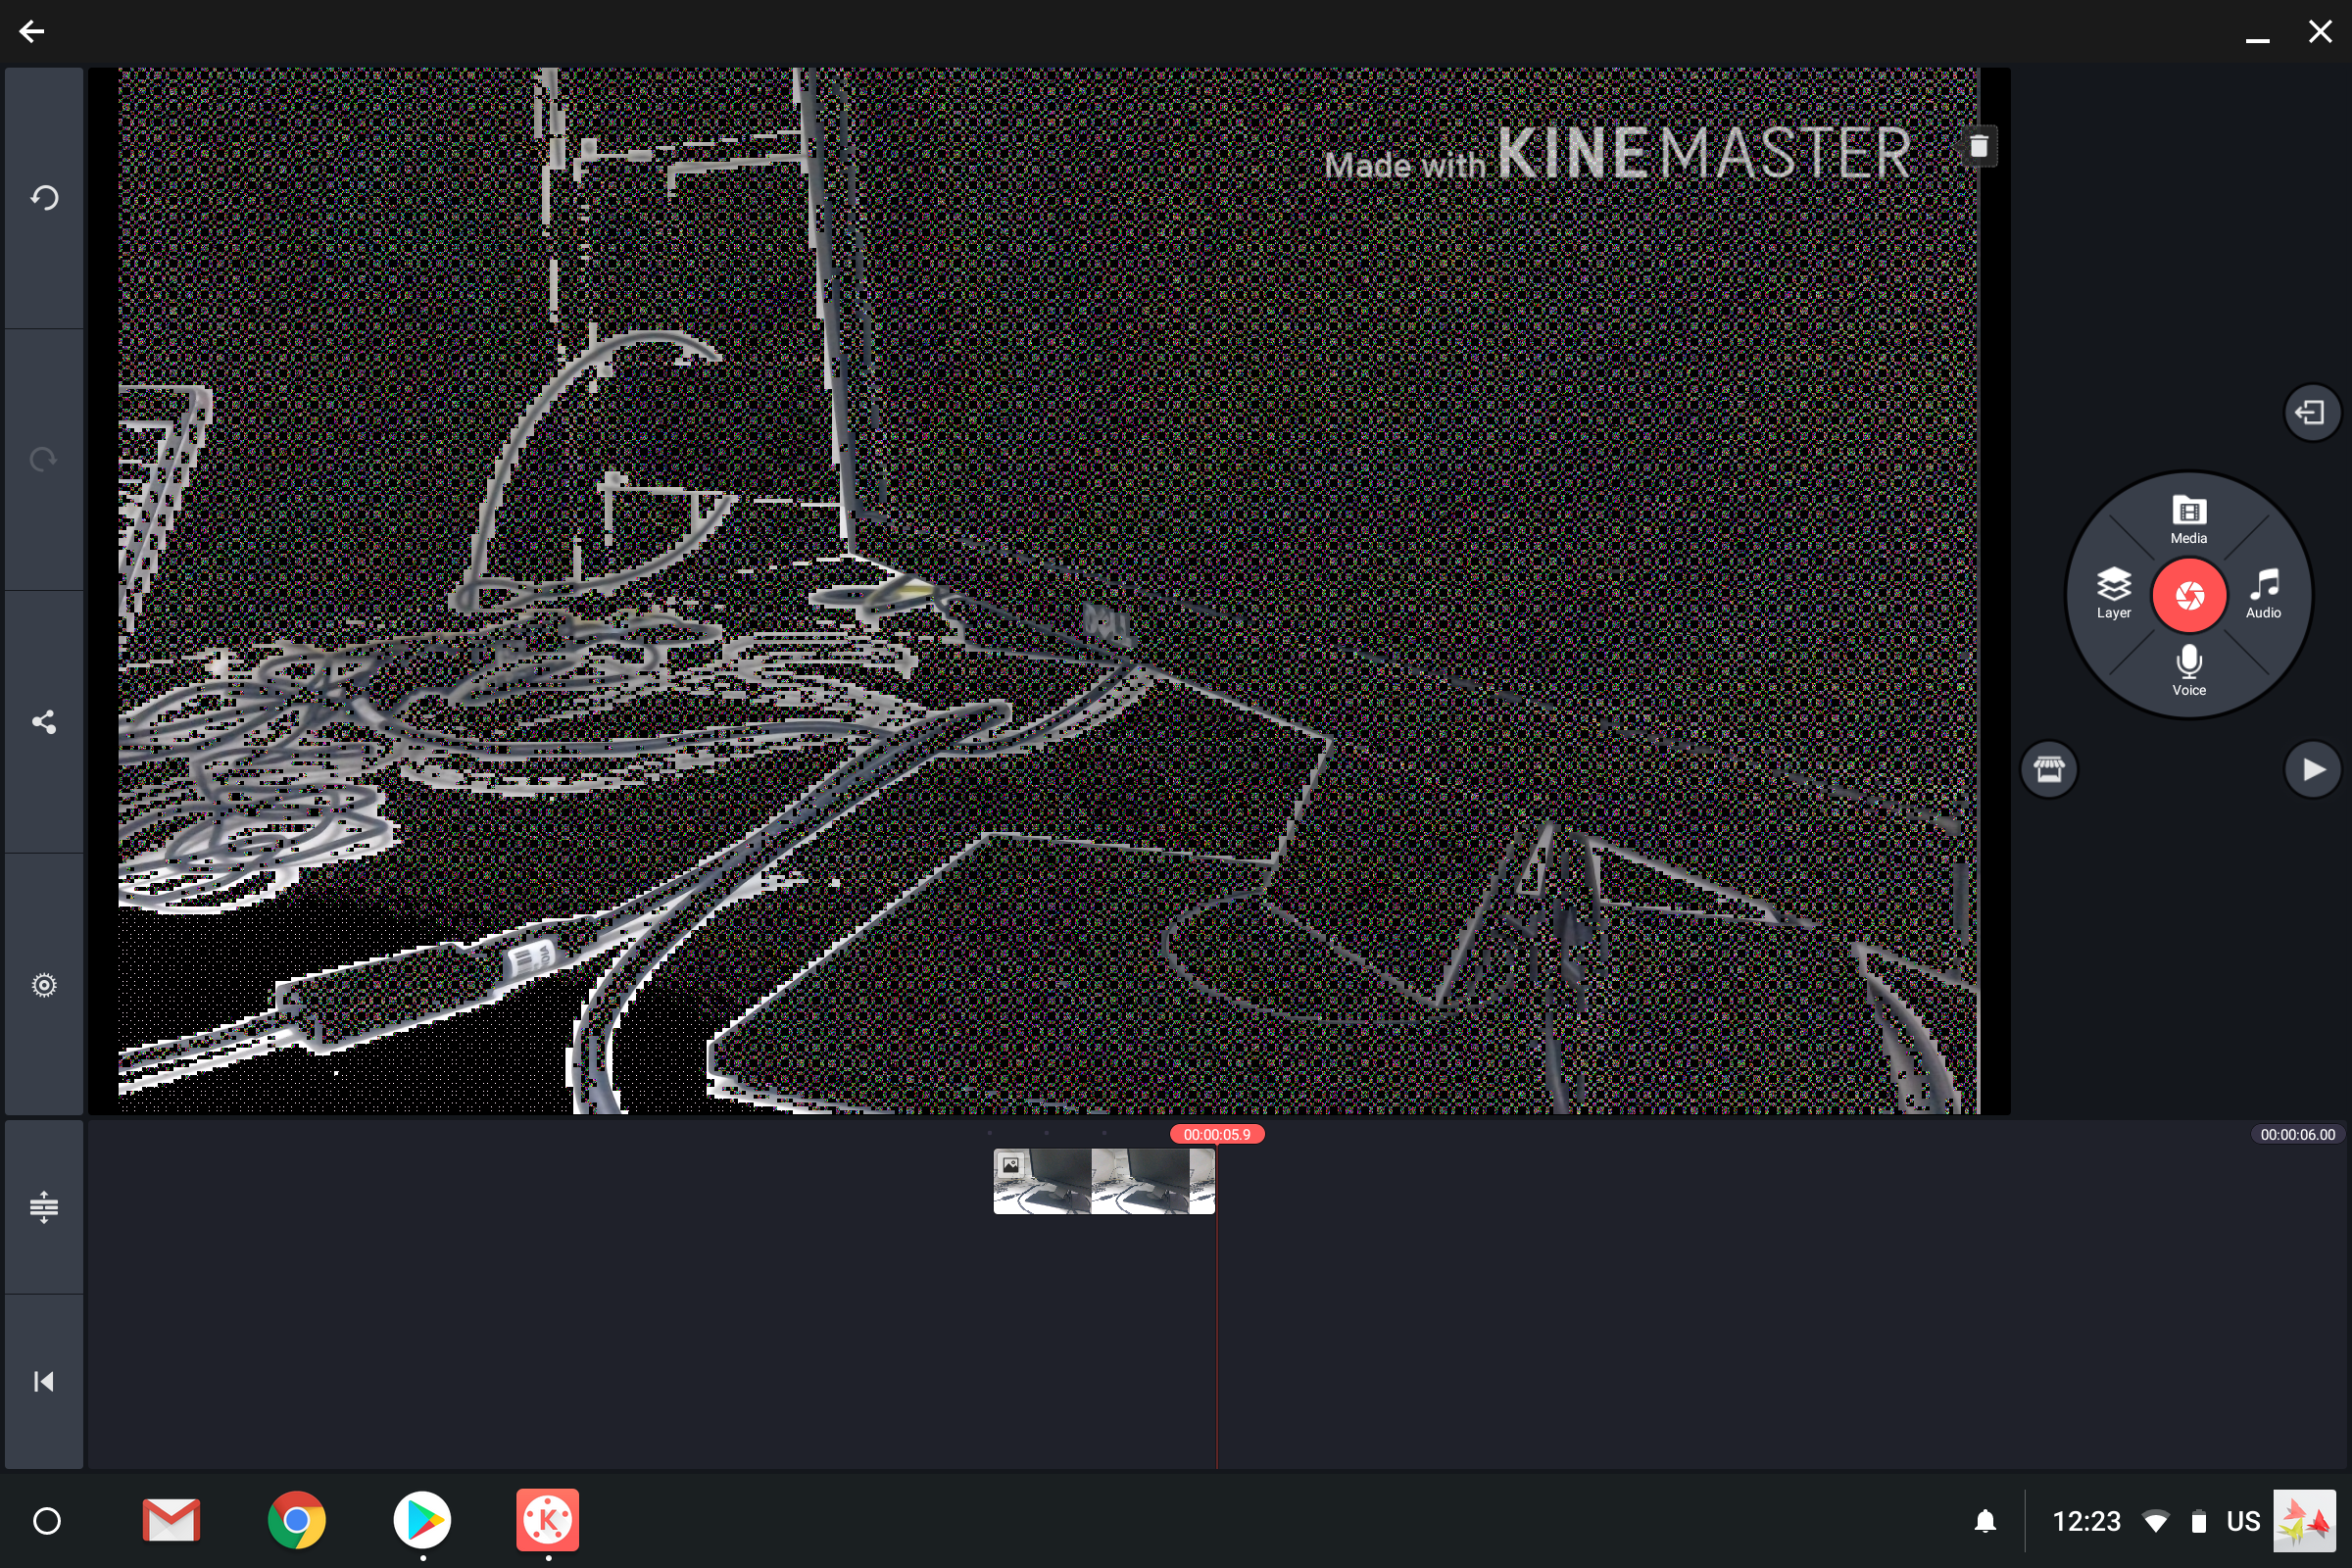Viewport: 2352px width, 1568px height.
Task: Select the image clip in timeline
Action: click(x=1103, y=1181)
